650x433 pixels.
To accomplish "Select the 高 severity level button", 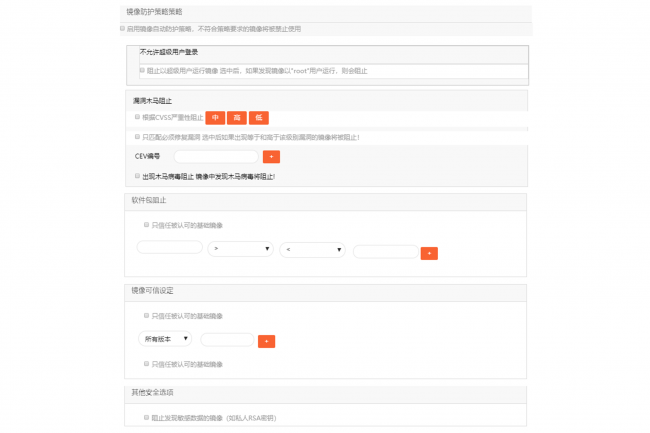I will 236,117.
